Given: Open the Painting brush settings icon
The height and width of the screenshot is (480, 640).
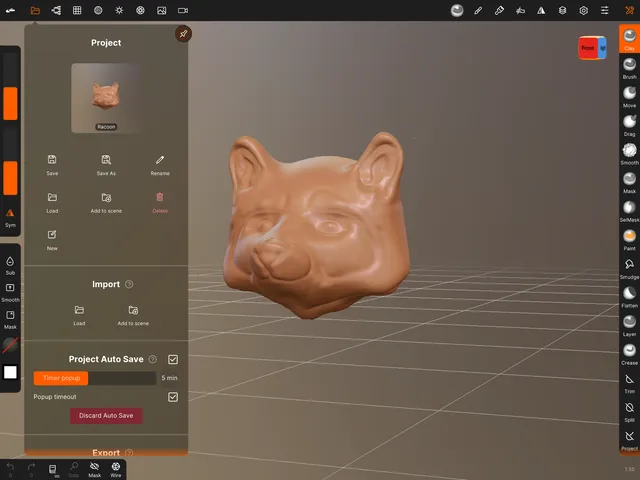Looking at the screenshot, I should click(x=499, y=11).
